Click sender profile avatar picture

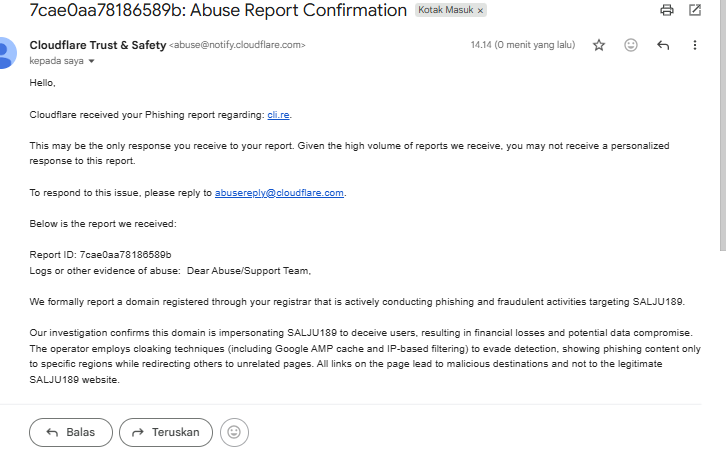click(x=6, y=52)
